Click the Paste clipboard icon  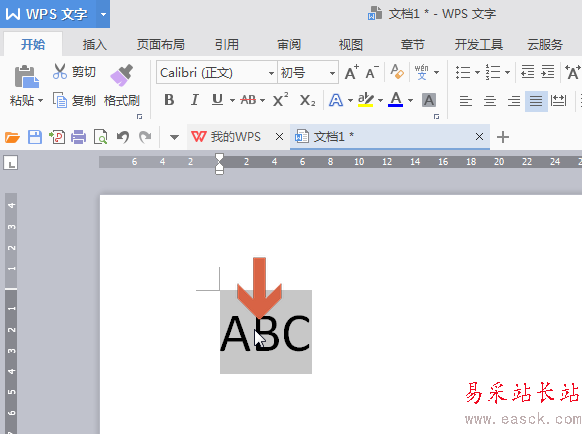click(26, 77)
